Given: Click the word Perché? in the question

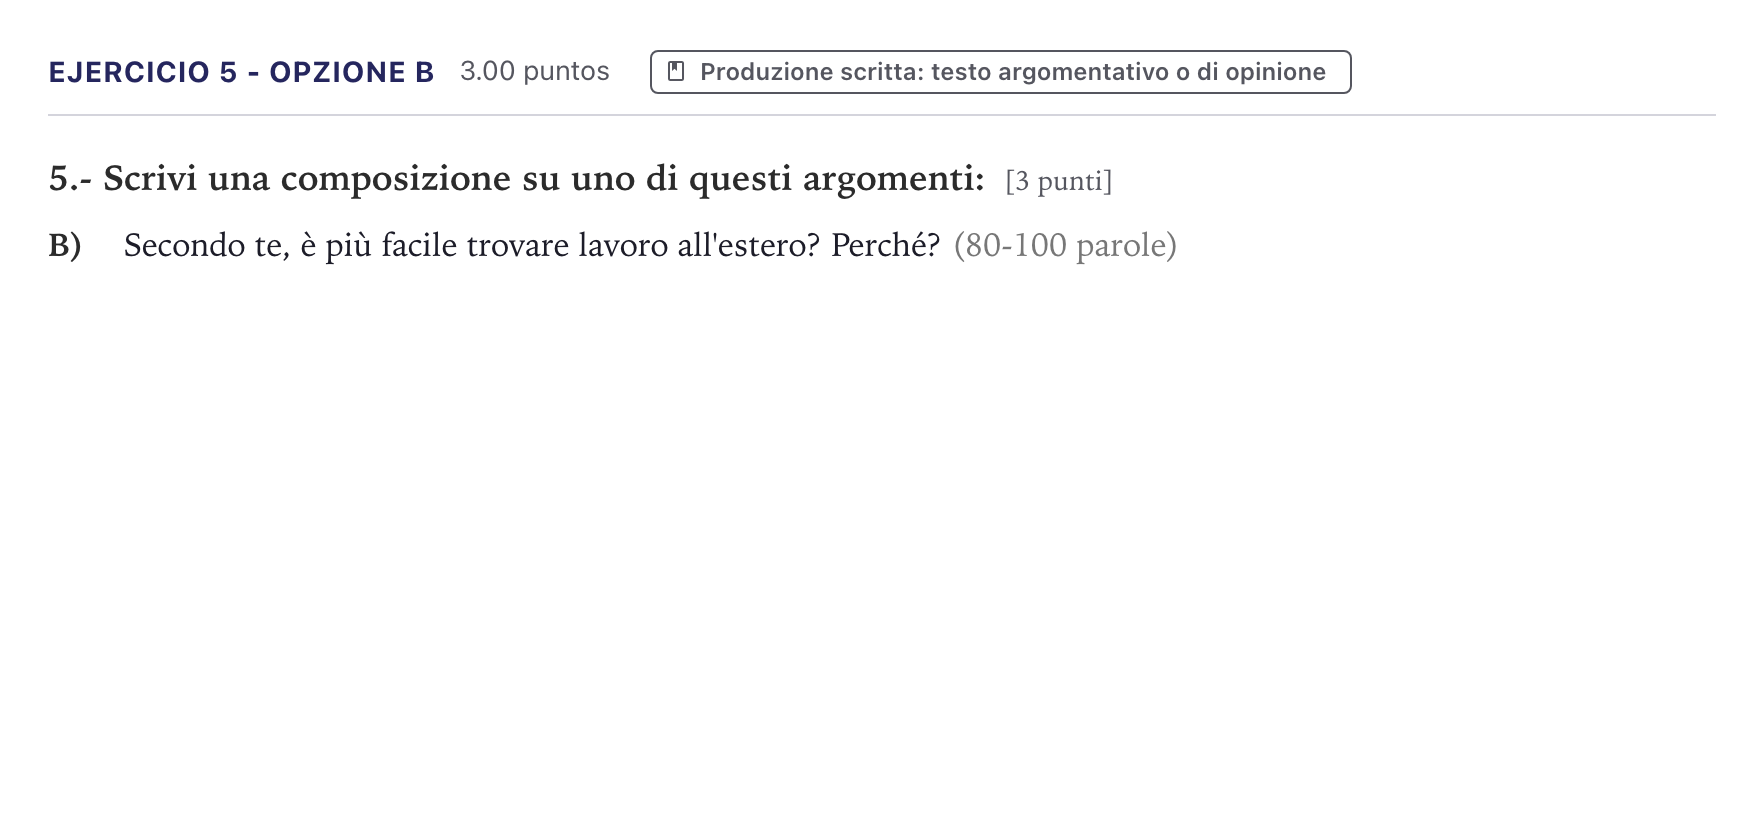Looking at the screenshot, I should [x=886, y=245].
